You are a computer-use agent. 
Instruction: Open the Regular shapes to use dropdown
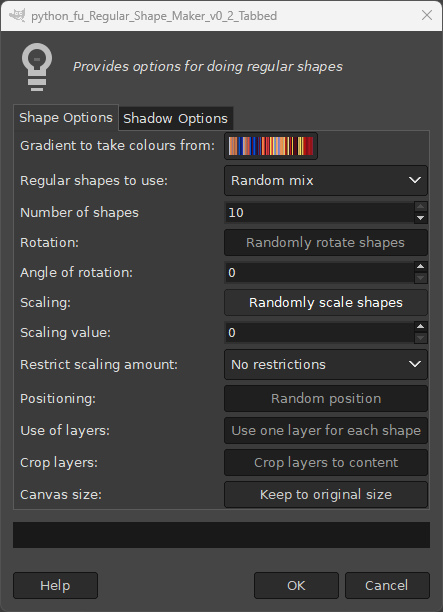tap(326, 180)
